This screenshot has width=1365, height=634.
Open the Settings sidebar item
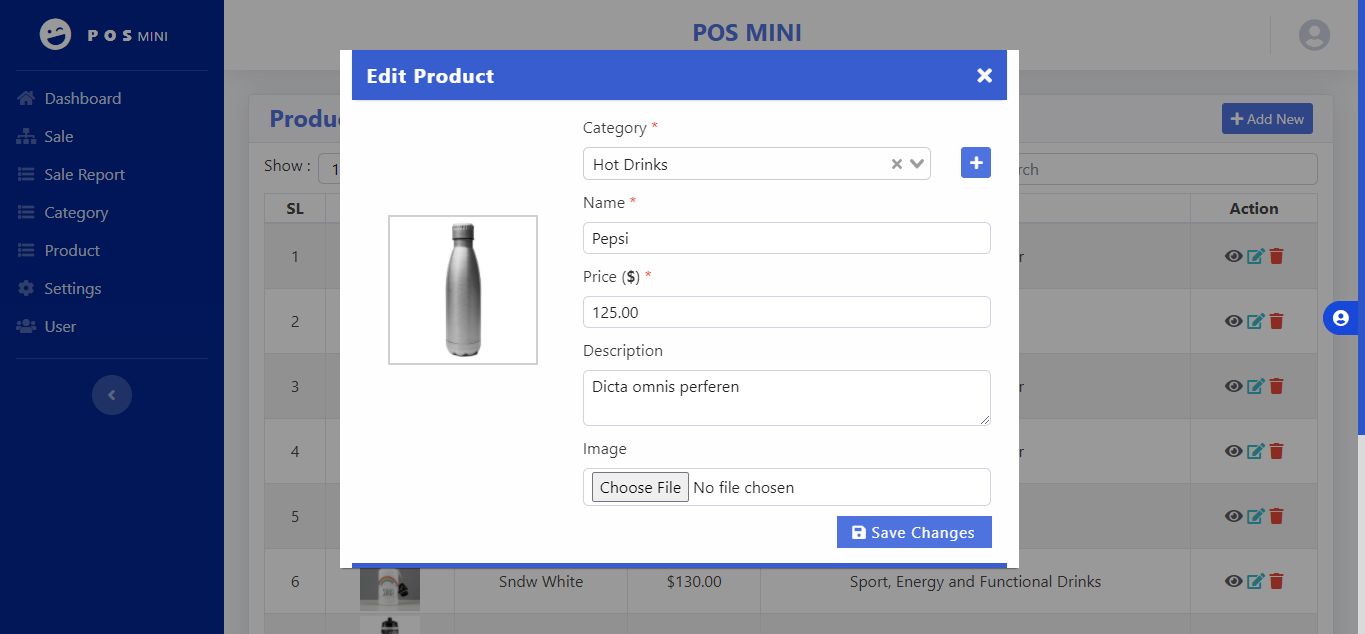click(x=72, y=288)
